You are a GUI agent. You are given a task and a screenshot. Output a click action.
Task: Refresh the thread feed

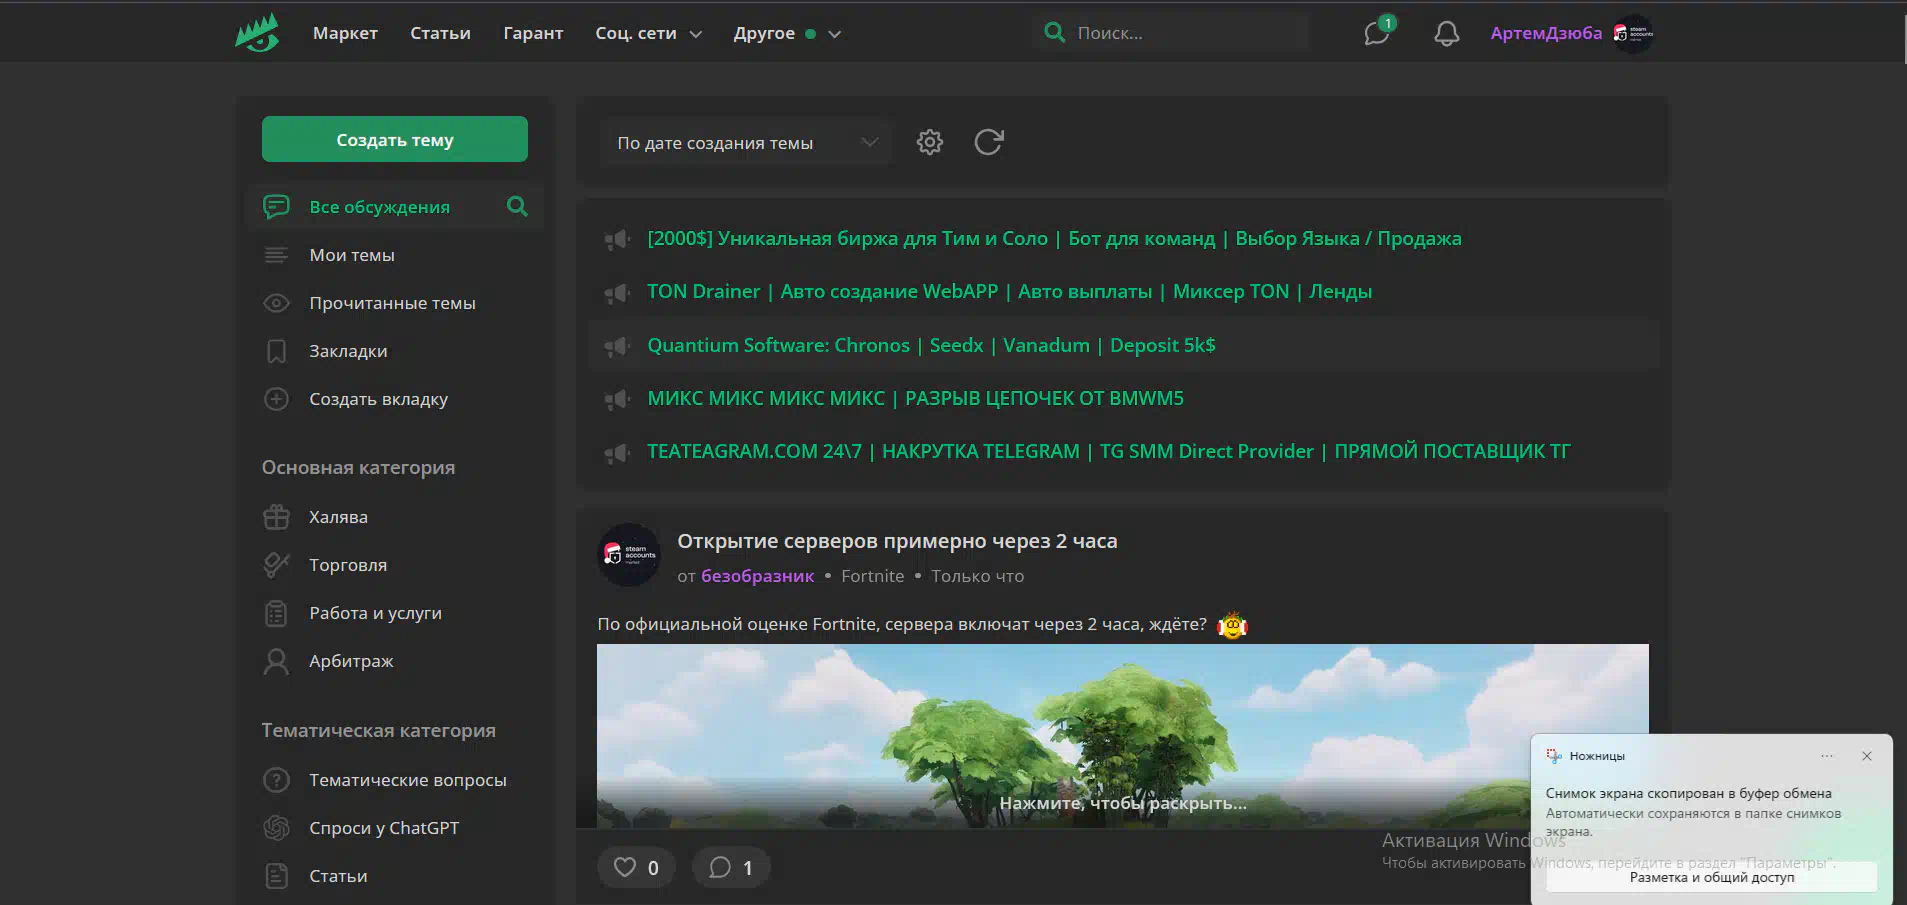pos(989,142)
